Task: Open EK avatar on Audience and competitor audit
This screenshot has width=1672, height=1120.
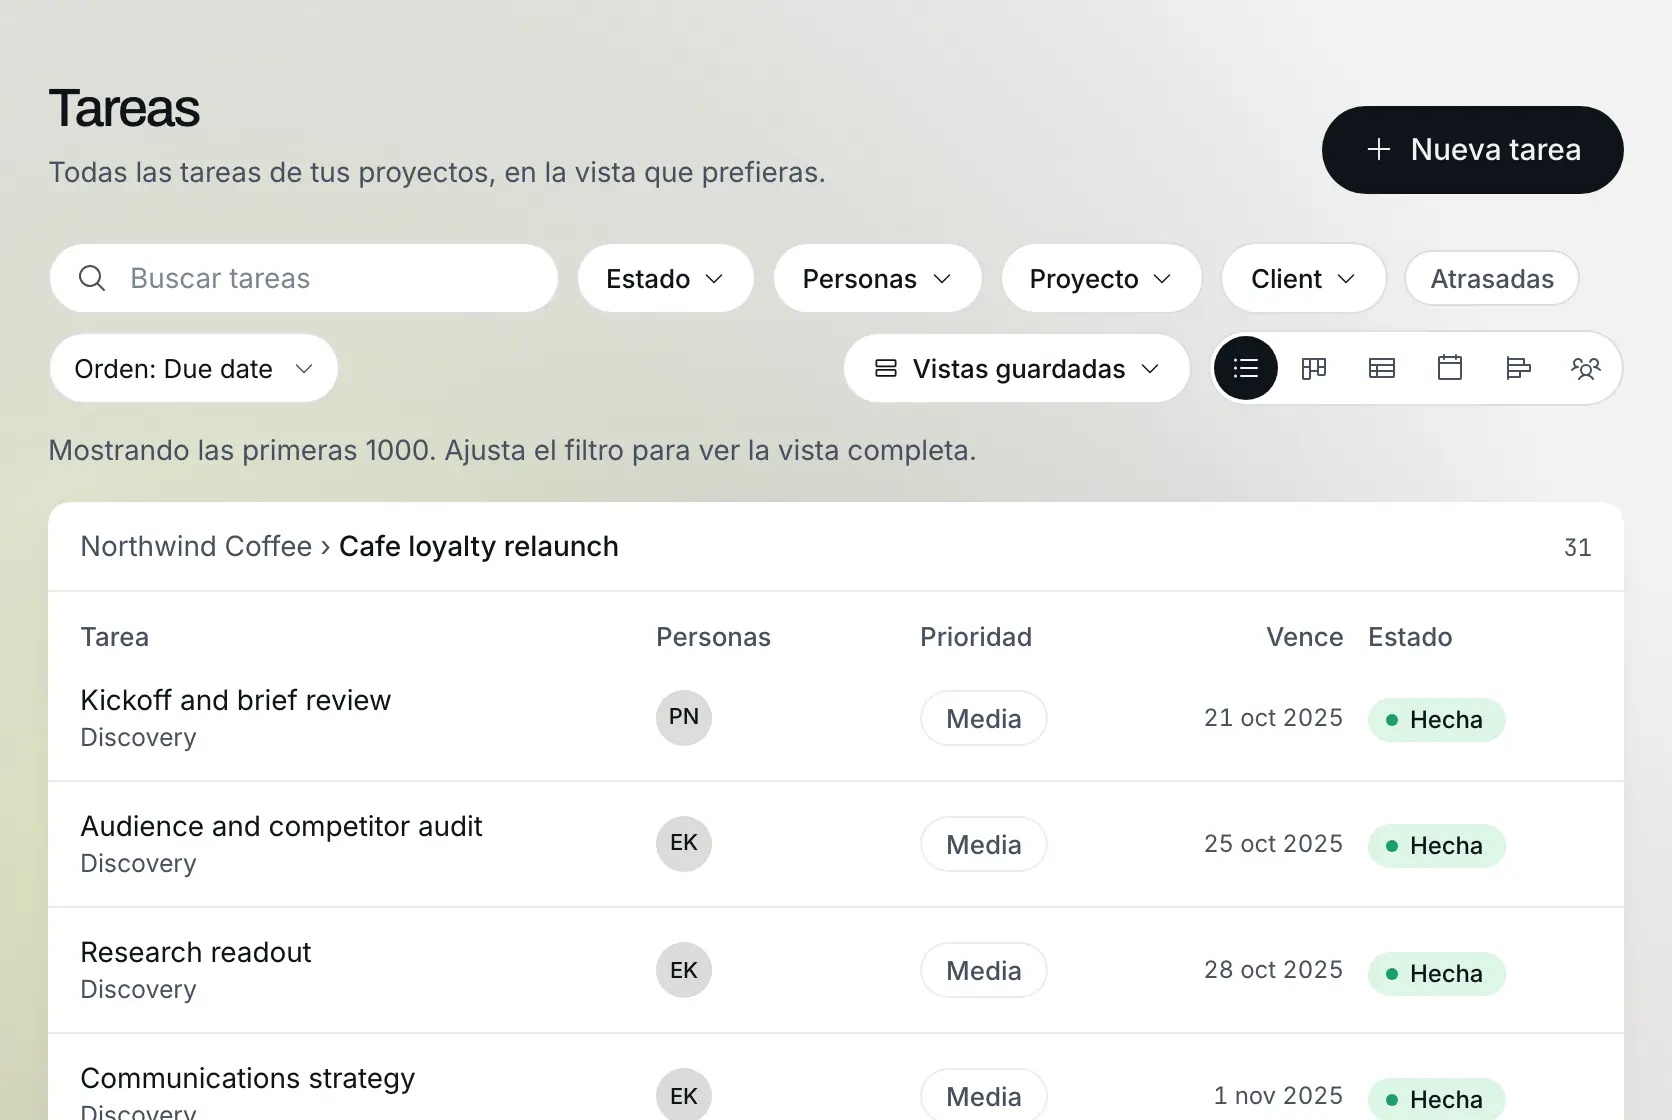Action: coord(684,843)
